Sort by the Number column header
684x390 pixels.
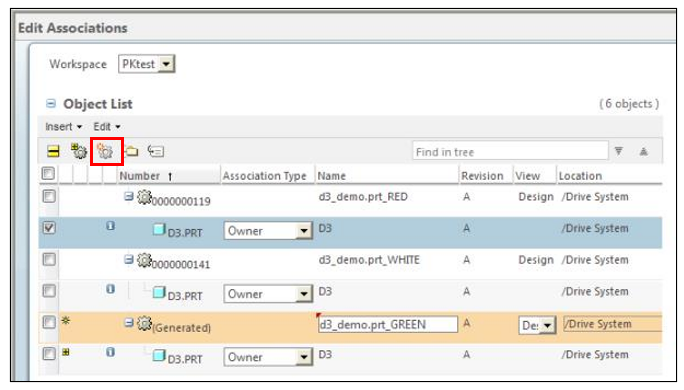[x=140, y=176]
